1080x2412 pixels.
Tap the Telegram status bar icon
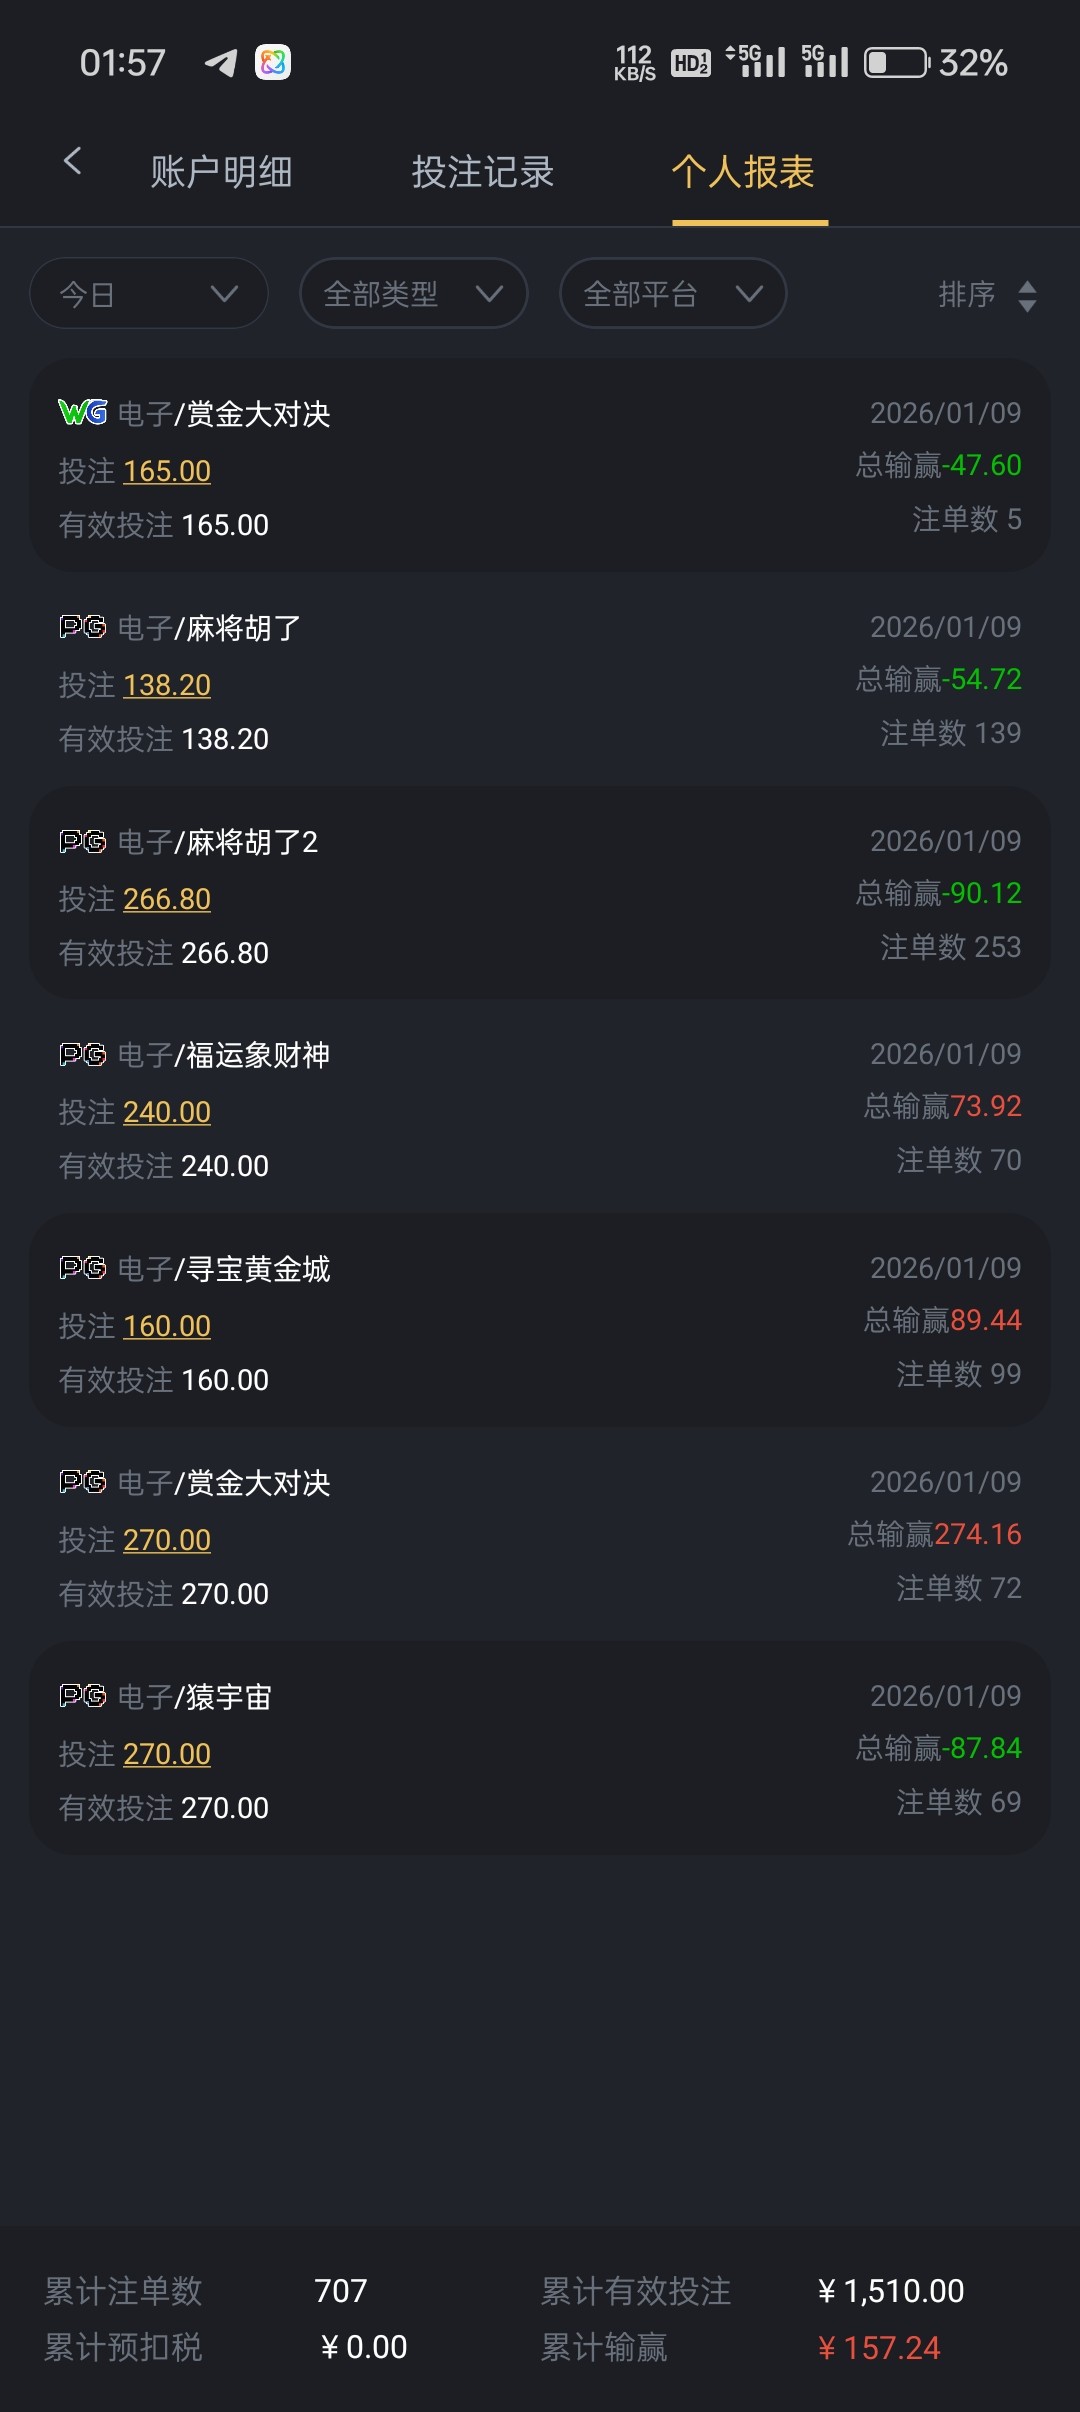coord(221,63)
